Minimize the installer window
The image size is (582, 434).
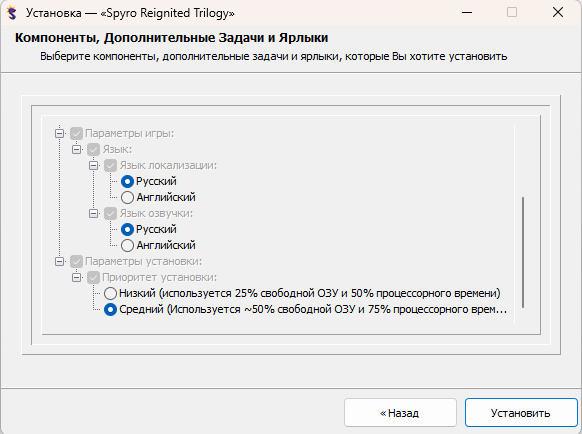click(x=467, y=13)
